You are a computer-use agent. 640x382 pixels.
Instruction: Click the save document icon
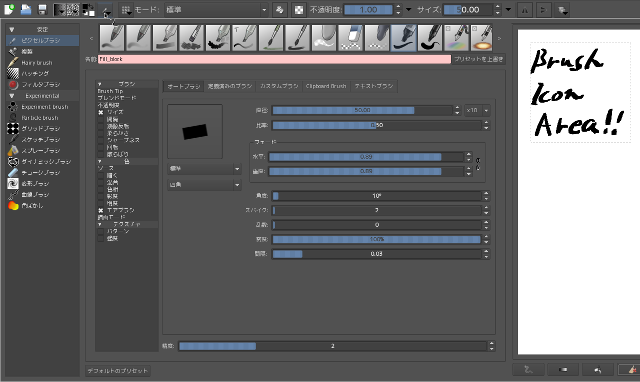click(x=42, y=9)
